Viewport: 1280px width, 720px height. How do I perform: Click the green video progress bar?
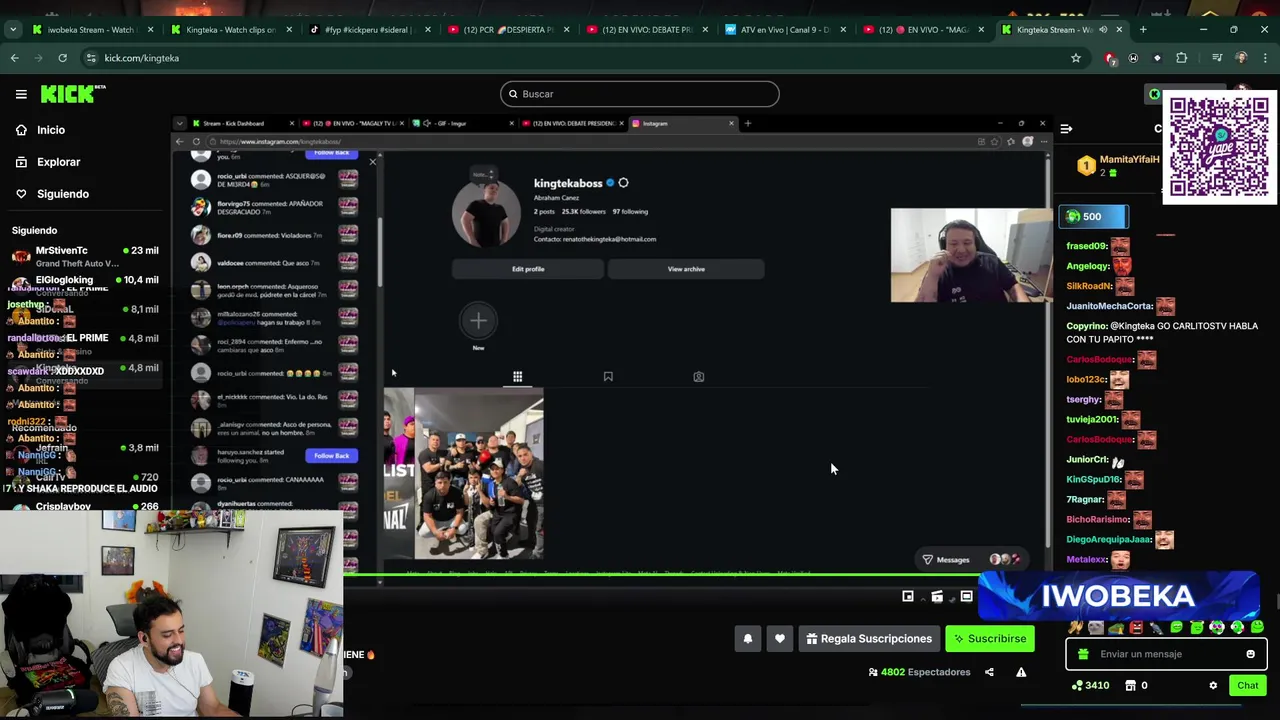click(x=660, y=575)
